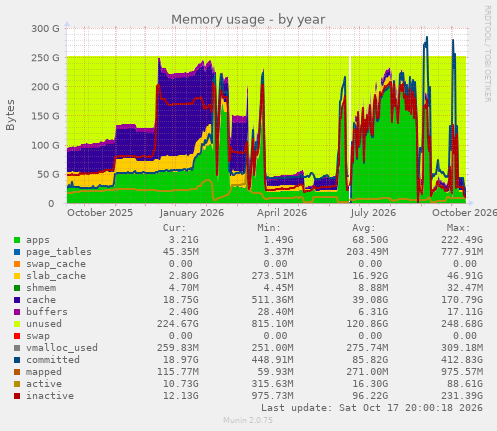The image size is (497, 431).
Task: Click slab_cache average value 16.92G
Action: [370, 276]
